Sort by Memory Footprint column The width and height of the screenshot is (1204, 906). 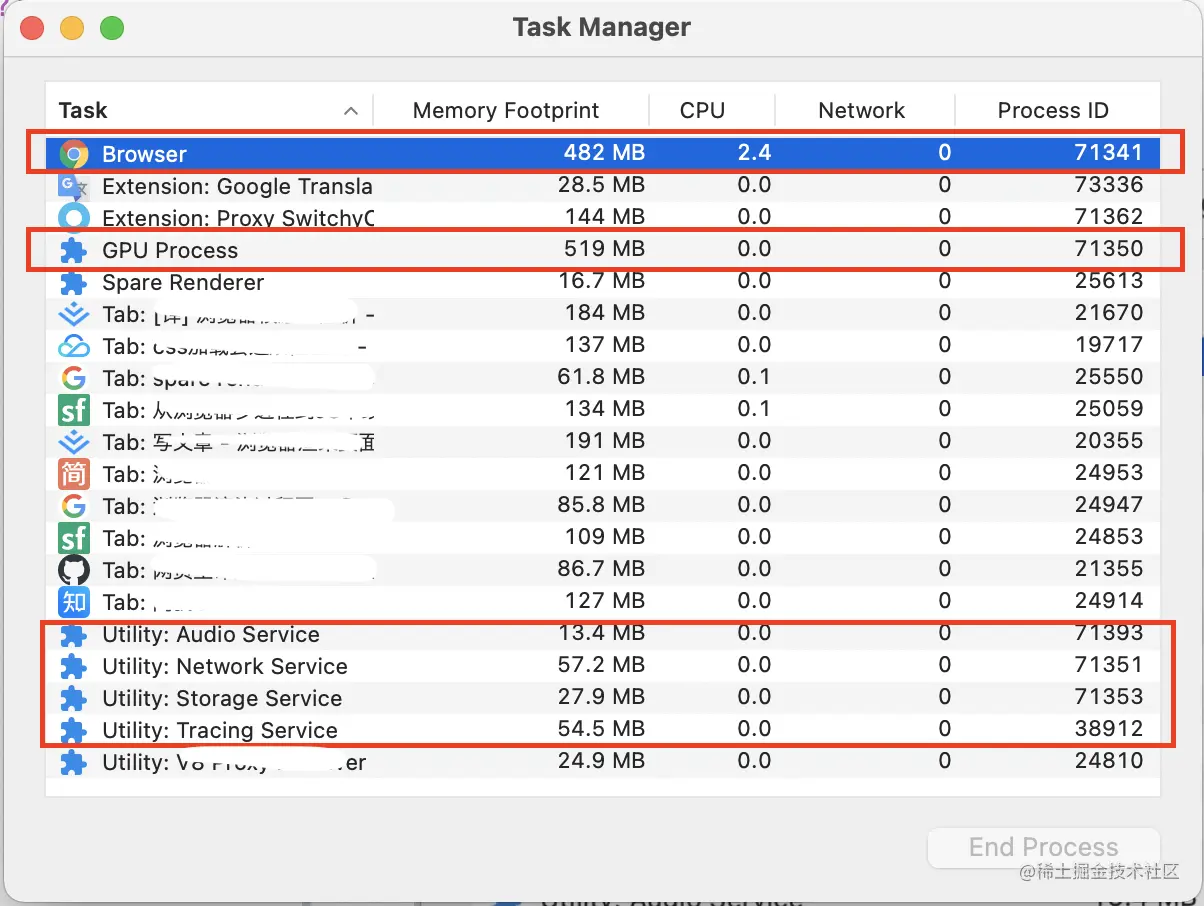(506, 111)
